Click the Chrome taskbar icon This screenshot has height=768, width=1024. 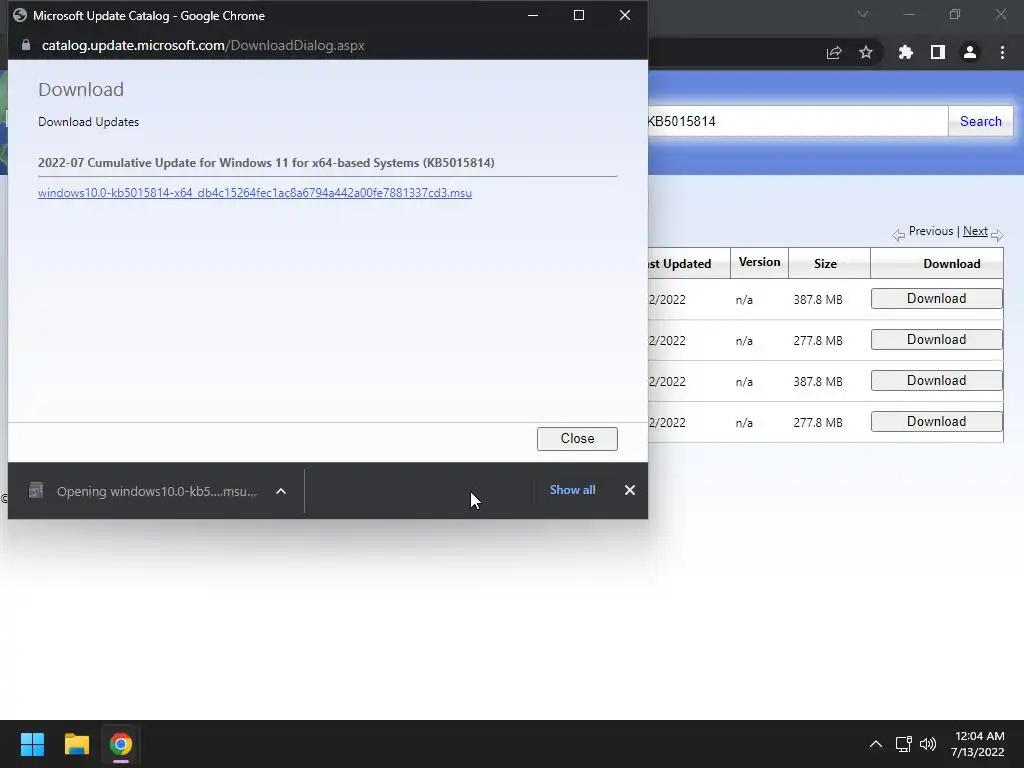click(x=121, y=744)
